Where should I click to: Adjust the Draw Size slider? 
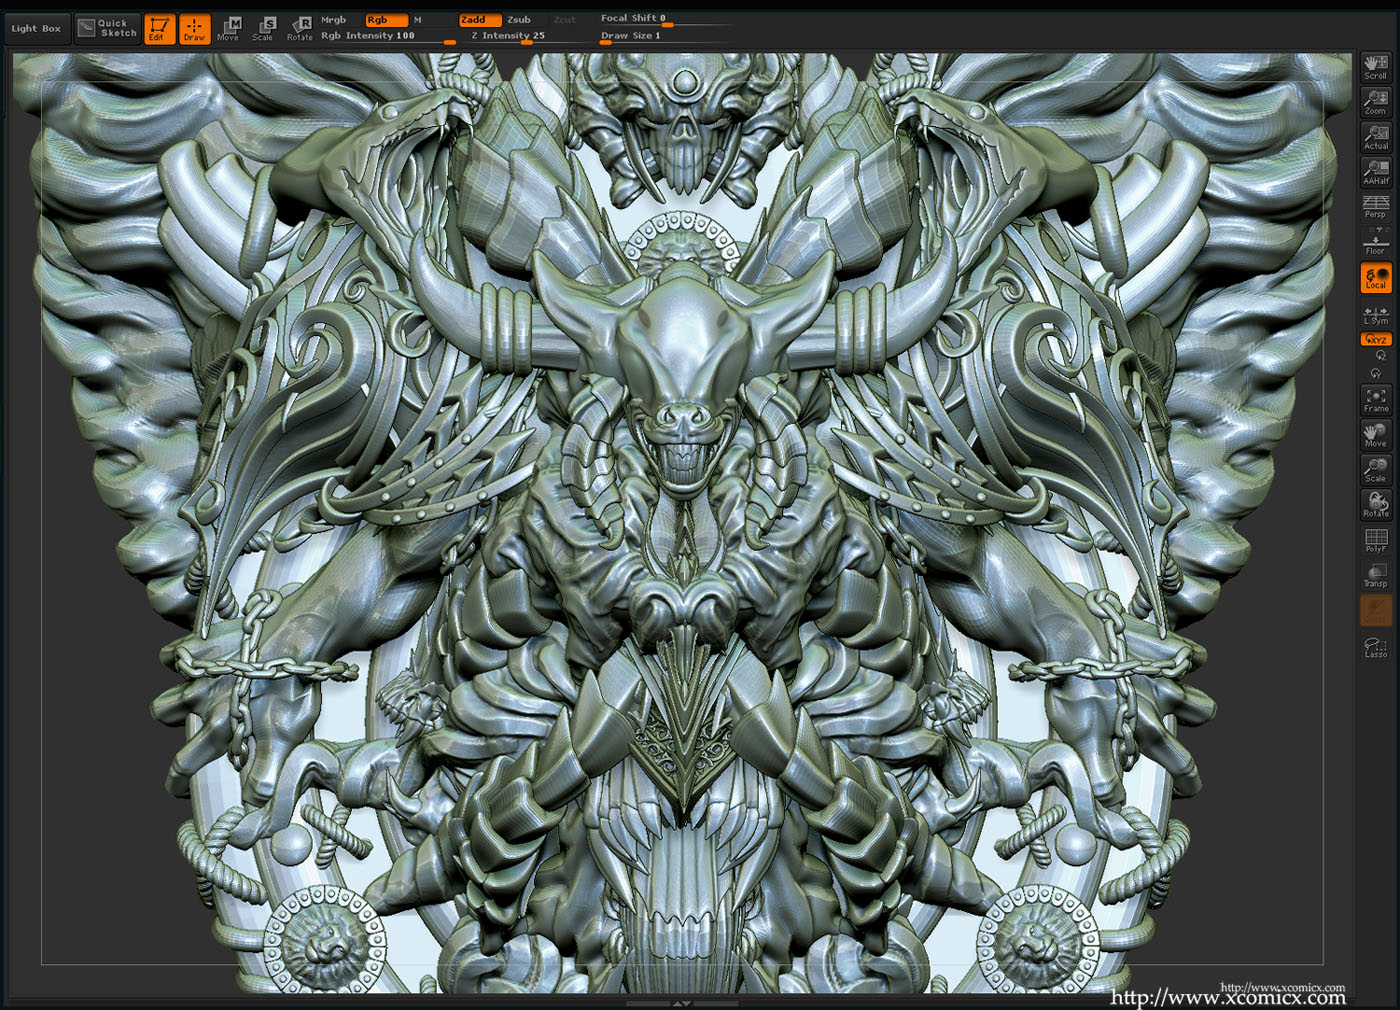click(665, 36)
